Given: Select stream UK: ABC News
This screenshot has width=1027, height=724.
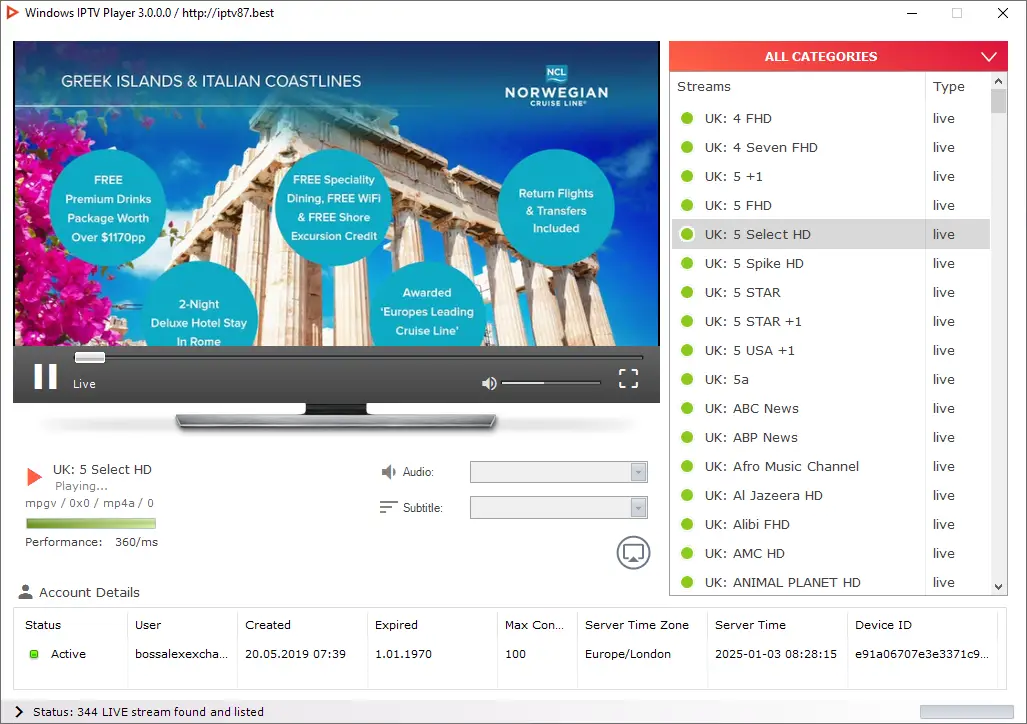Looking at the screenshot, I should pos(831,408).
